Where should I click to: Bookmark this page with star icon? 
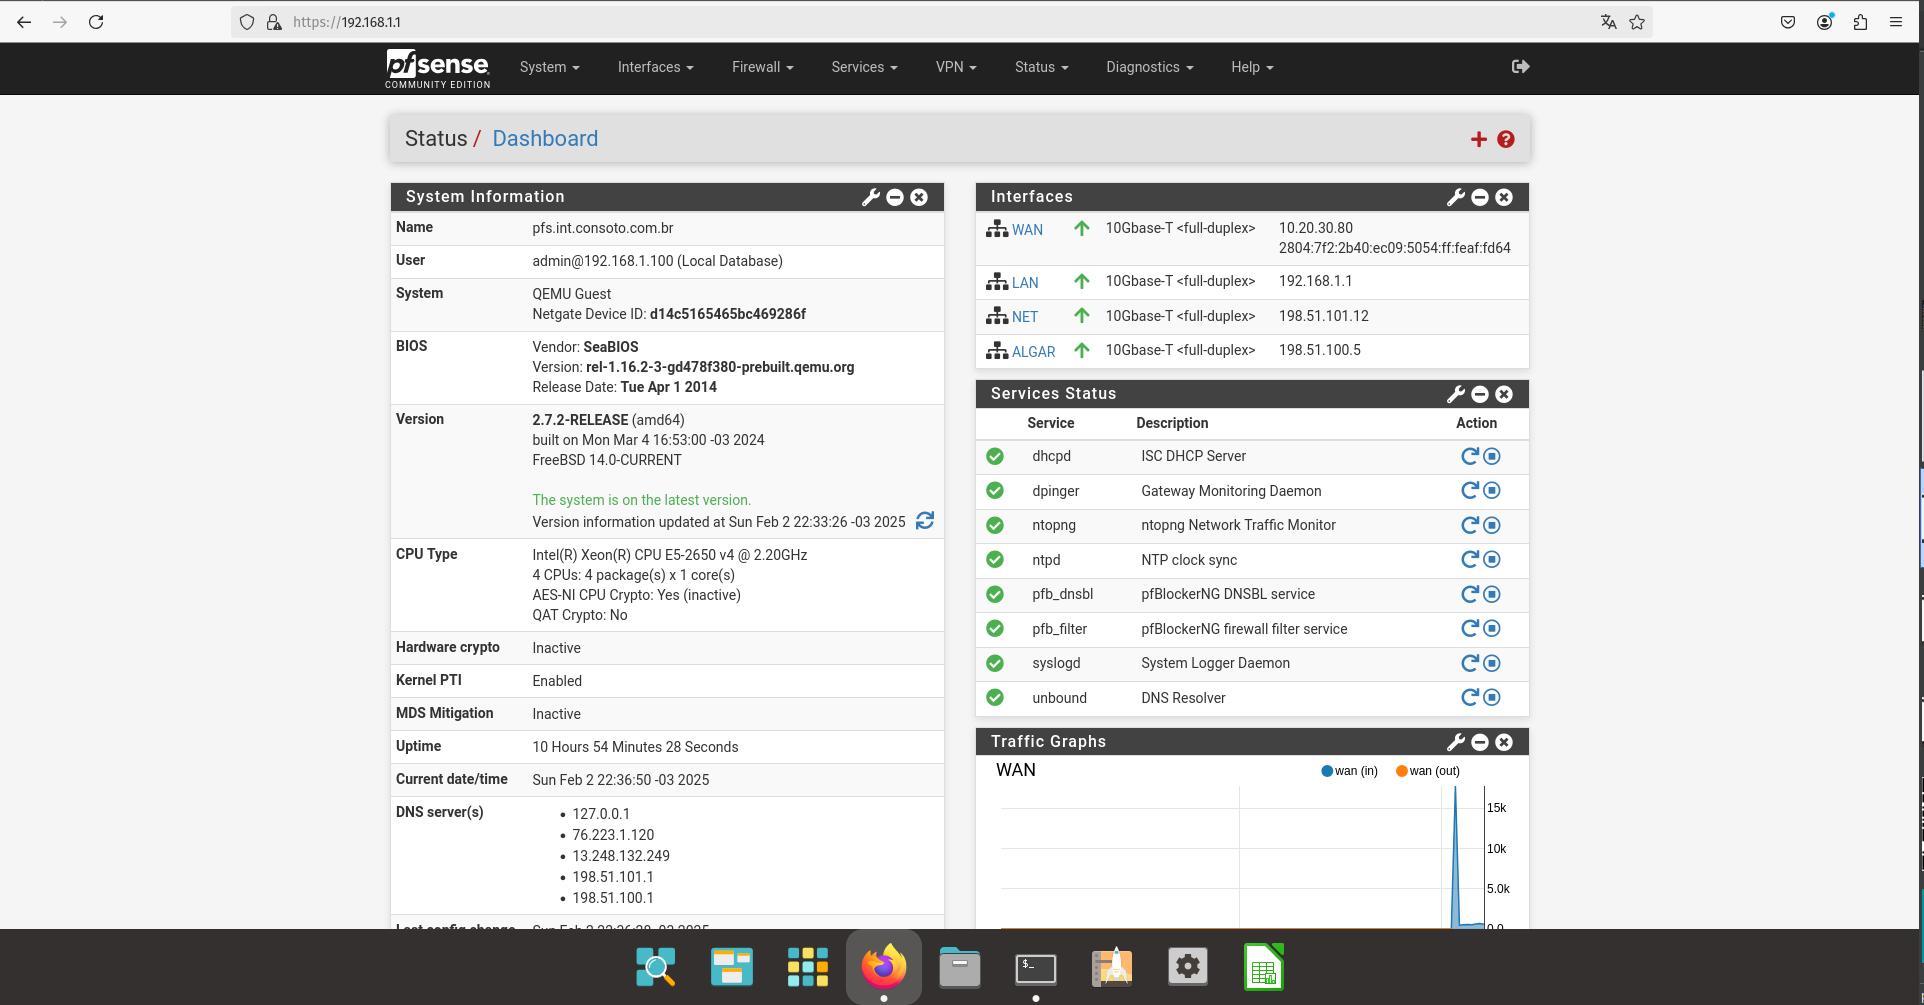click(x=1637, y=22)
